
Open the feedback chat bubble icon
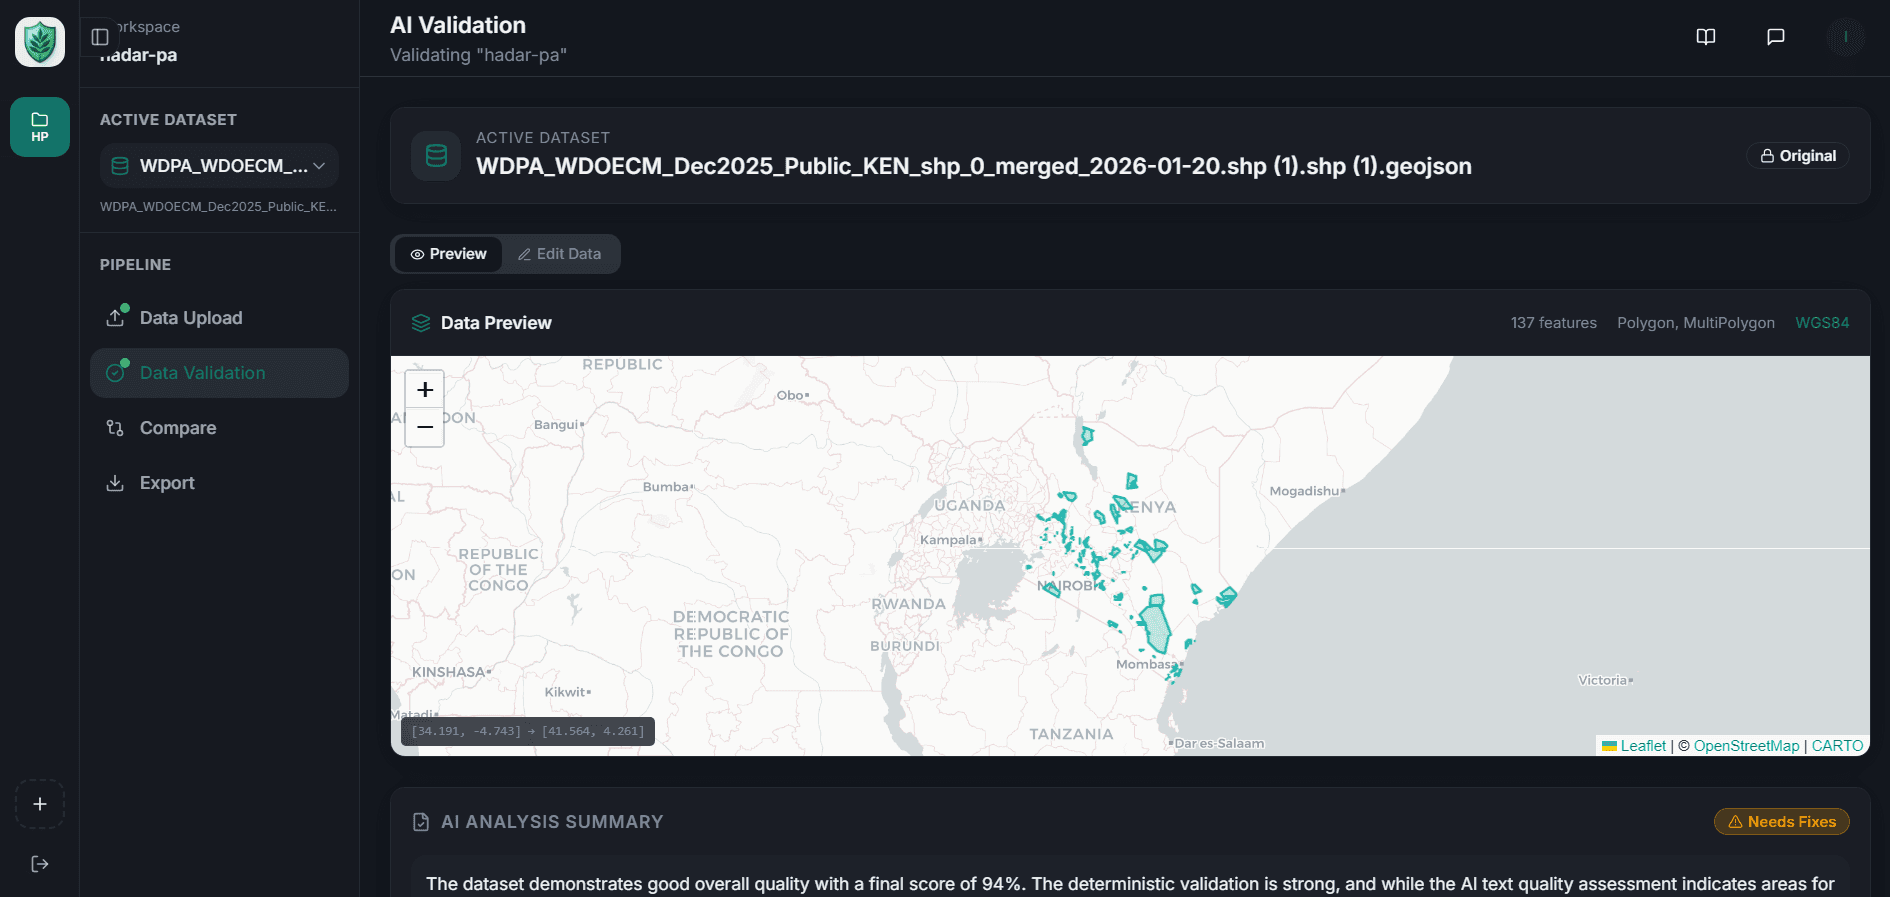coord(1776,37)
